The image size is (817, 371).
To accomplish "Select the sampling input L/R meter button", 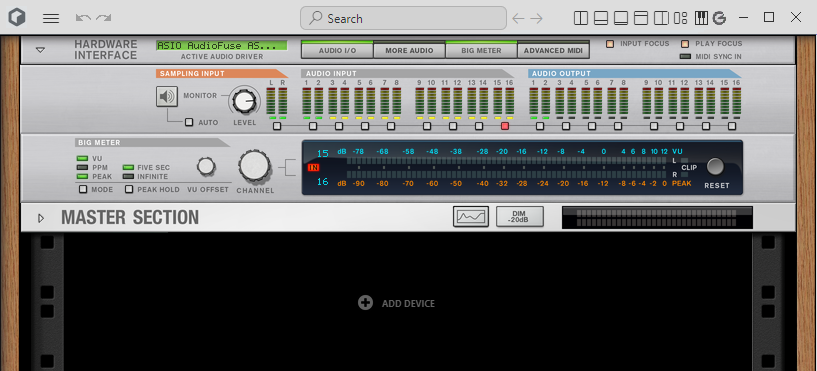I will click(x=277, y=126).
